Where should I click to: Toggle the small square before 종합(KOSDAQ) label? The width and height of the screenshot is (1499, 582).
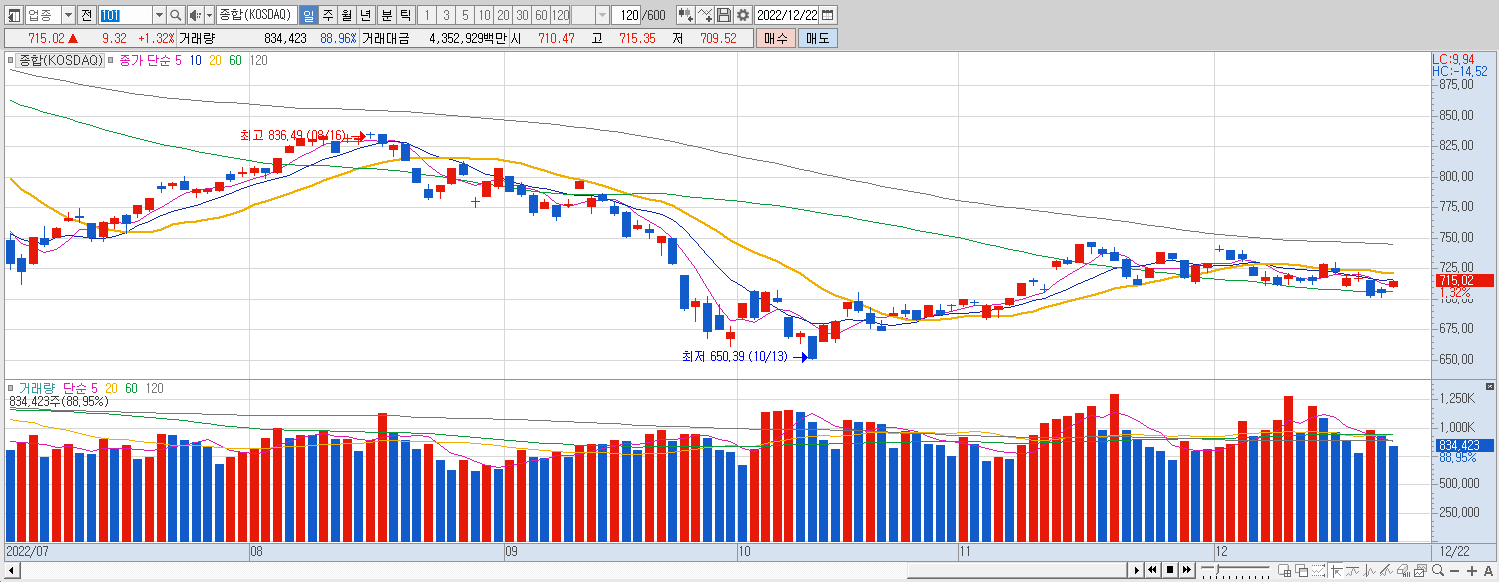pyautogui.click(x=11, y=61)
